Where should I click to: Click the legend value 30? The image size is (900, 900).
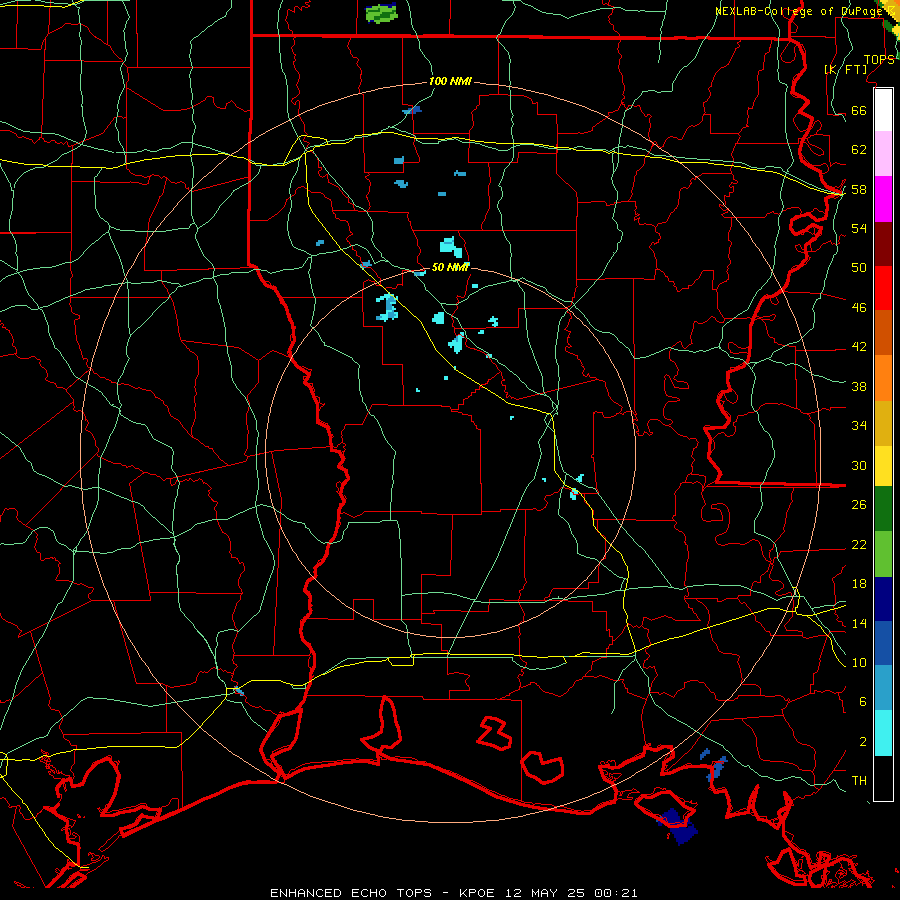859,465
